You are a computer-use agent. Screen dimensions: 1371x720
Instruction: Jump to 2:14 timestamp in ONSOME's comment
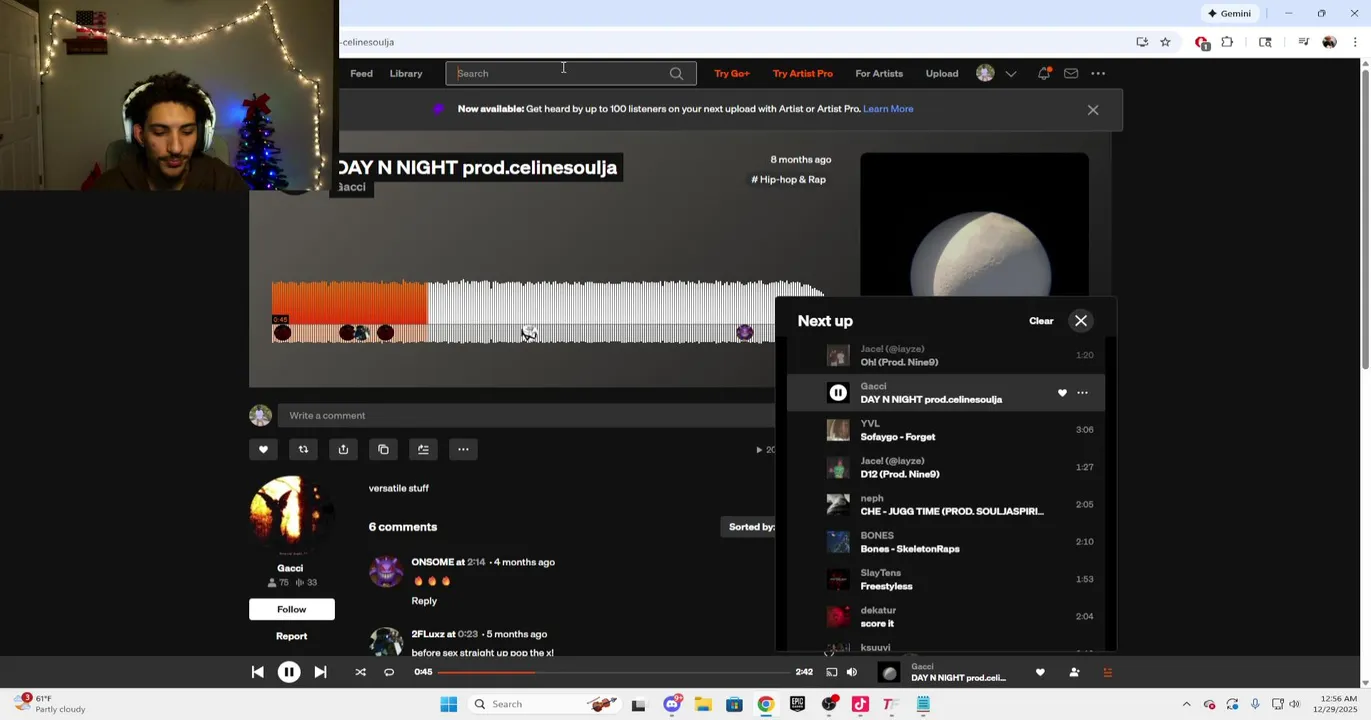476,562
